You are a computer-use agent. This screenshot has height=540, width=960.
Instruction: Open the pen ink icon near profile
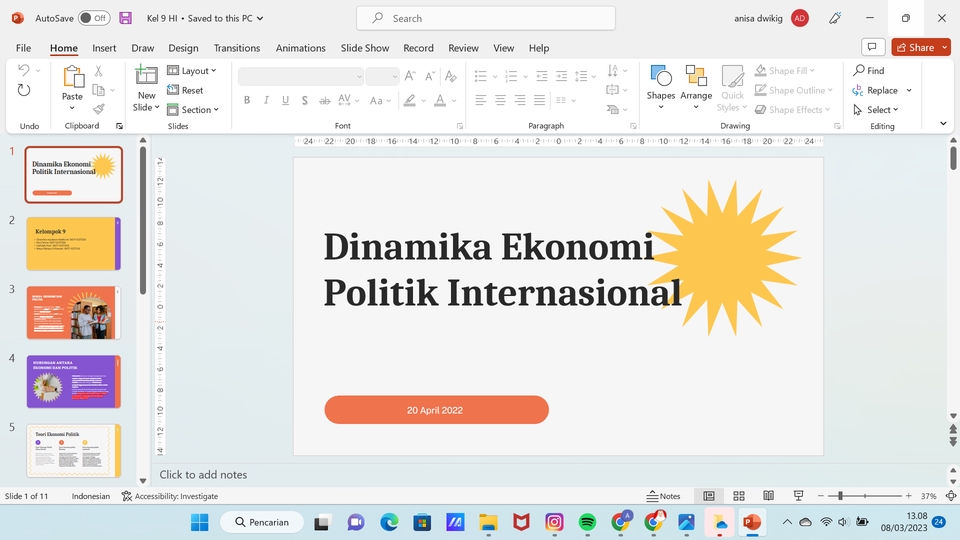pos(835,18)
